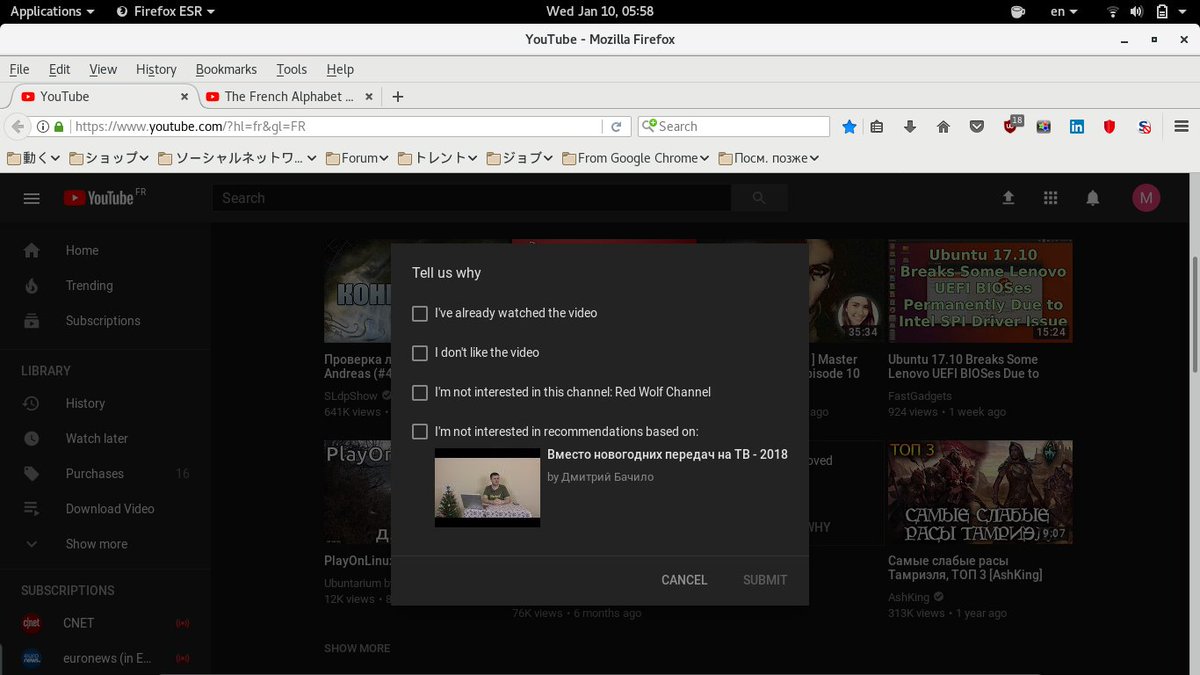Click the YouTube search magnifier button
Screen dimensions: 1200x675
[x=759, y=198]
